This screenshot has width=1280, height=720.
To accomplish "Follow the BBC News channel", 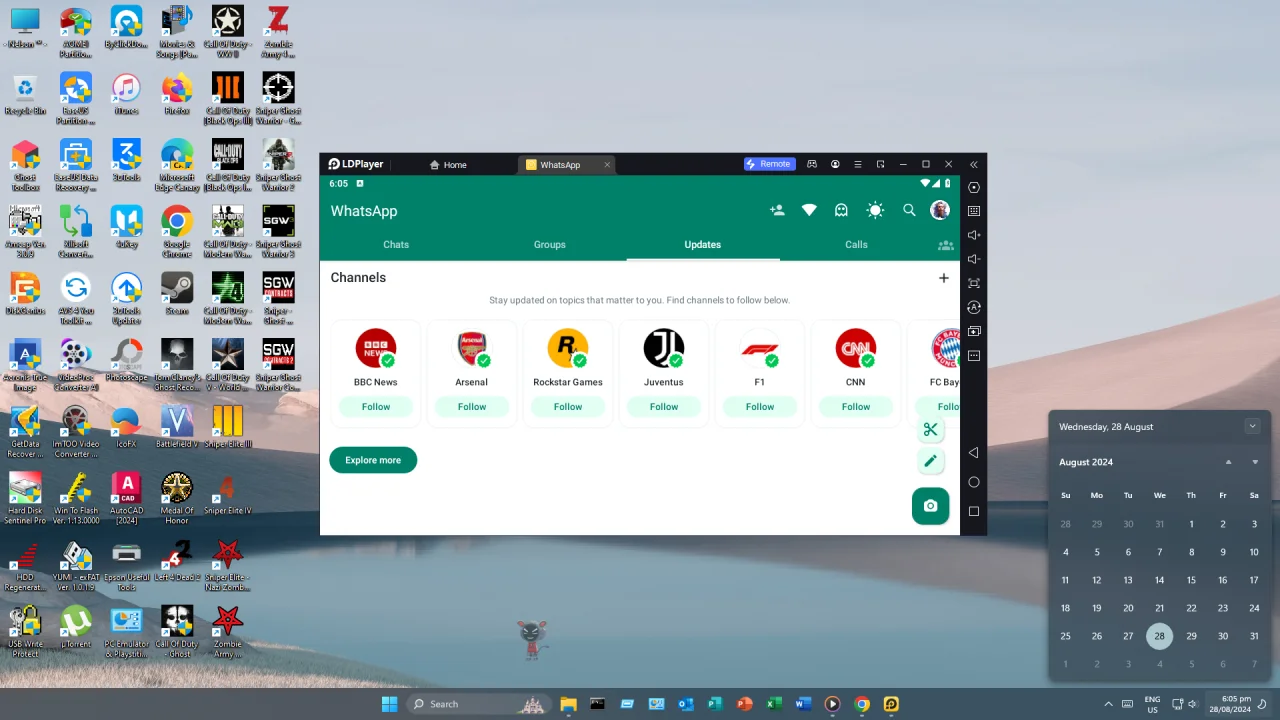I will tap(376, 407).
